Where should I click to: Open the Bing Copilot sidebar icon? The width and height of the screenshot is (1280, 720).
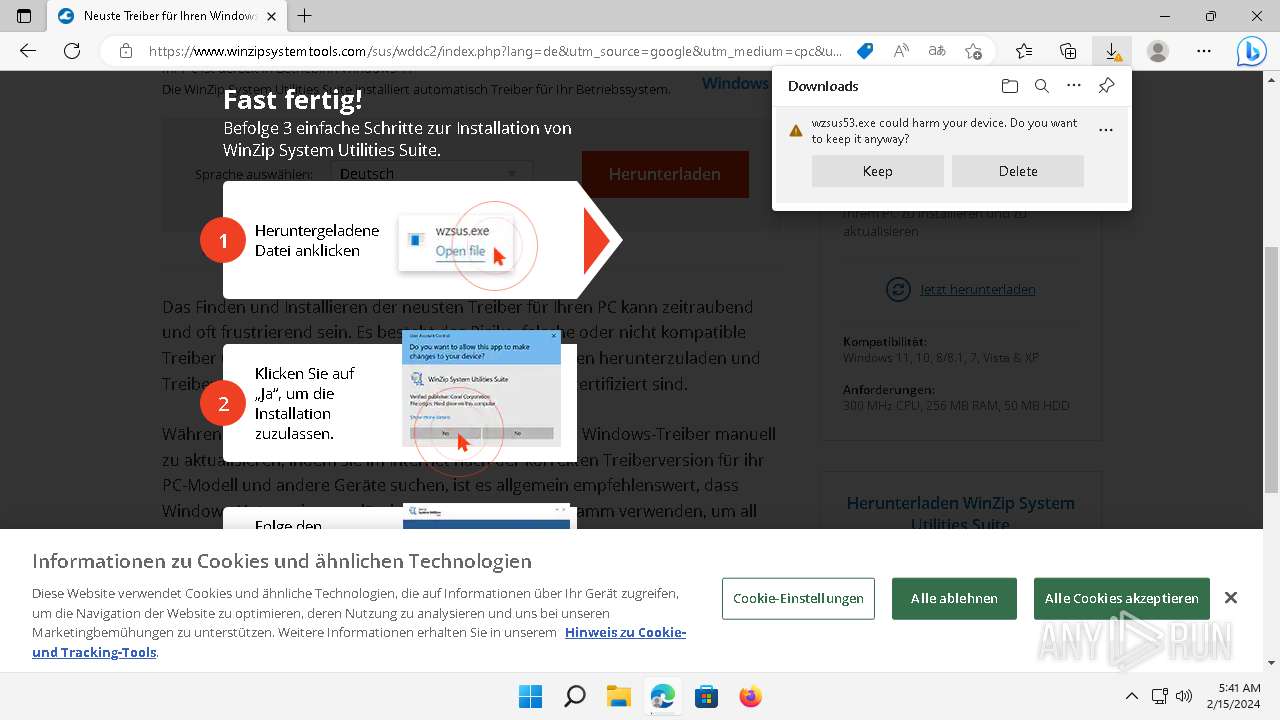click(1251, 51)
